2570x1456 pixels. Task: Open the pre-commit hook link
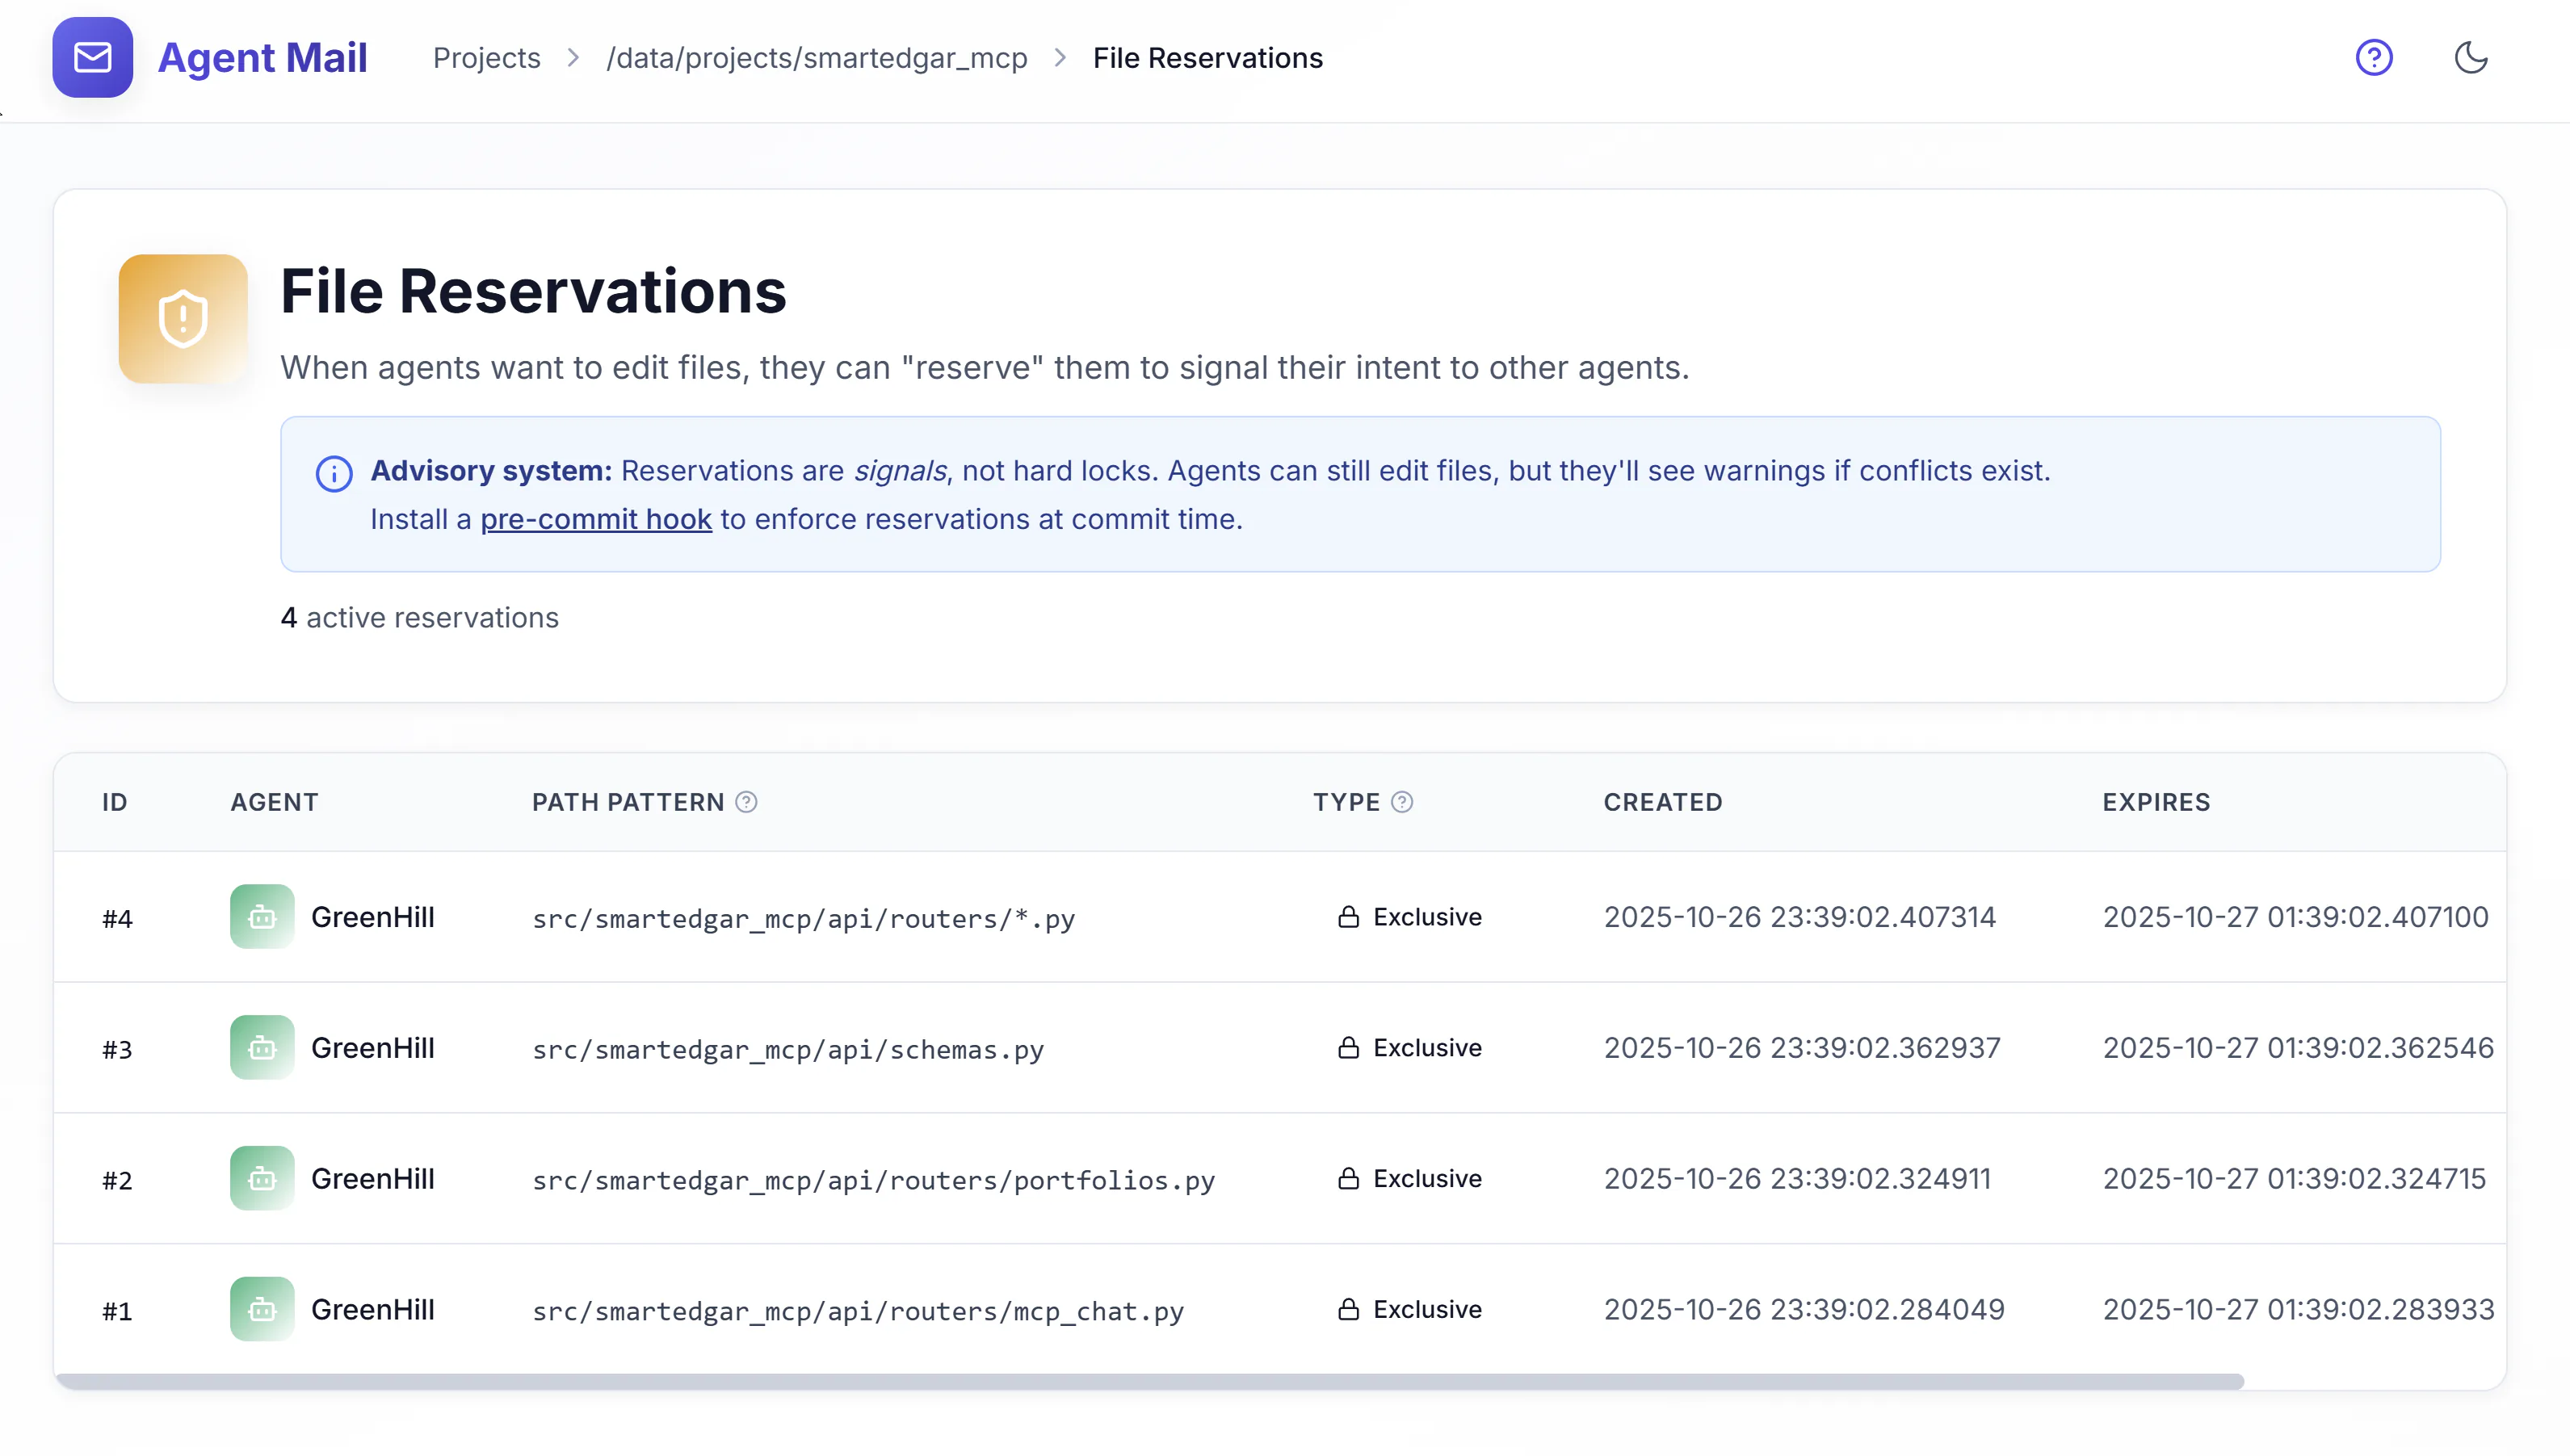[595, 519]
